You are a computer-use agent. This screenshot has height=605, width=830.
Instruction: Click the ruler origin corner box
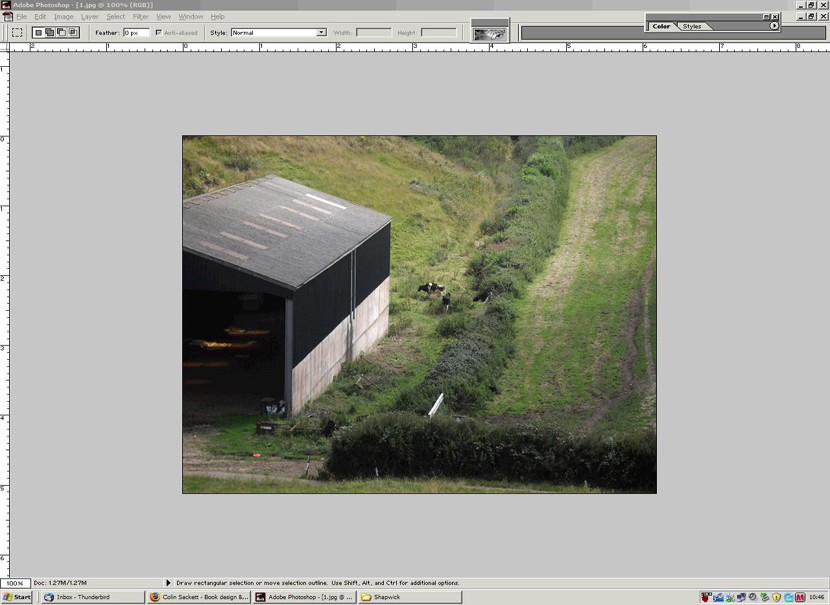coord(5,47)
